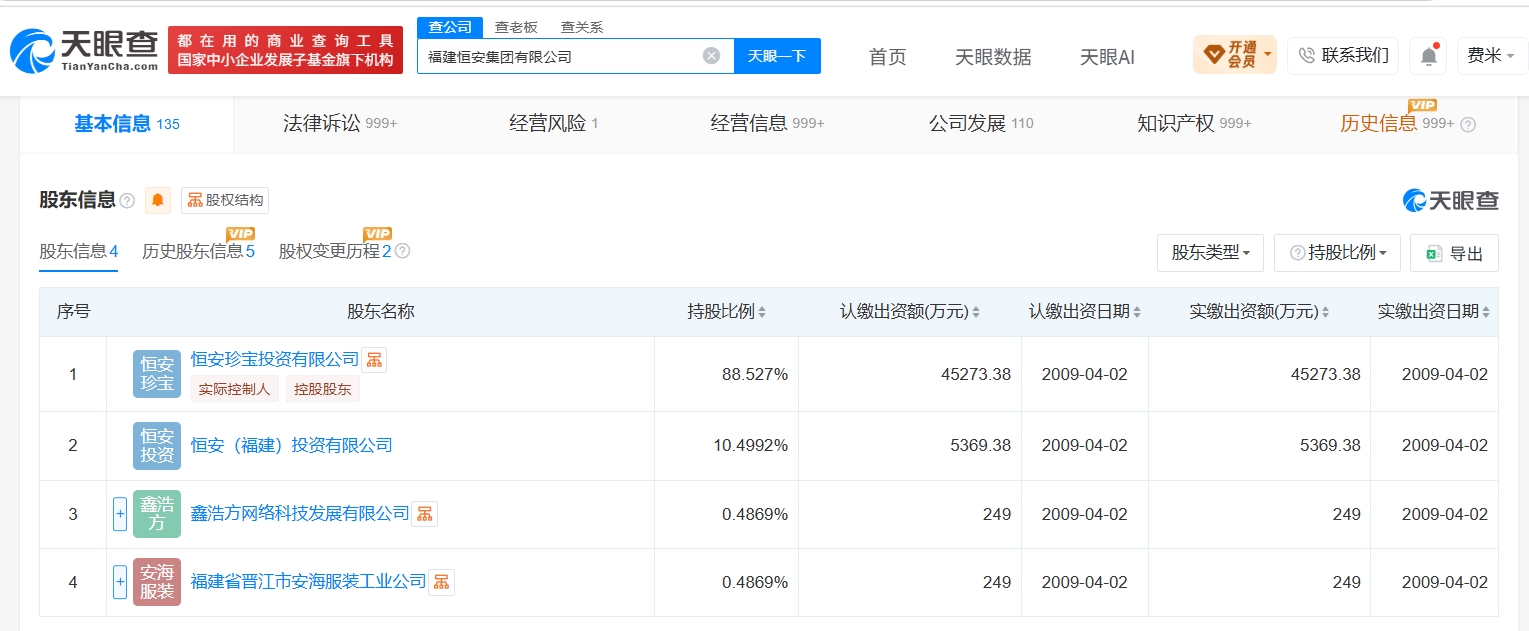Click the 天眼一下 search button
The image size is (1529, 631).
point(777,56)
